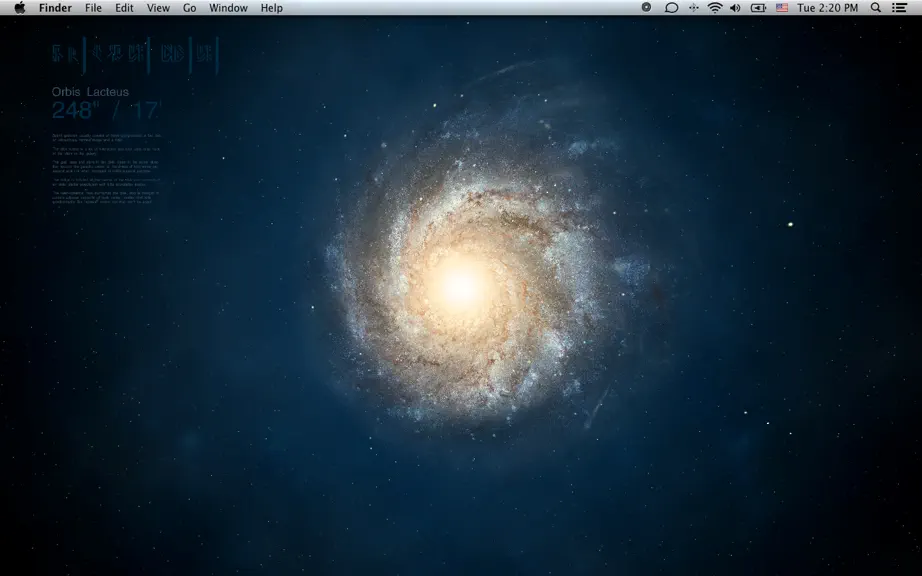Open the Messages speech bubble status icon

coord(671,8)
